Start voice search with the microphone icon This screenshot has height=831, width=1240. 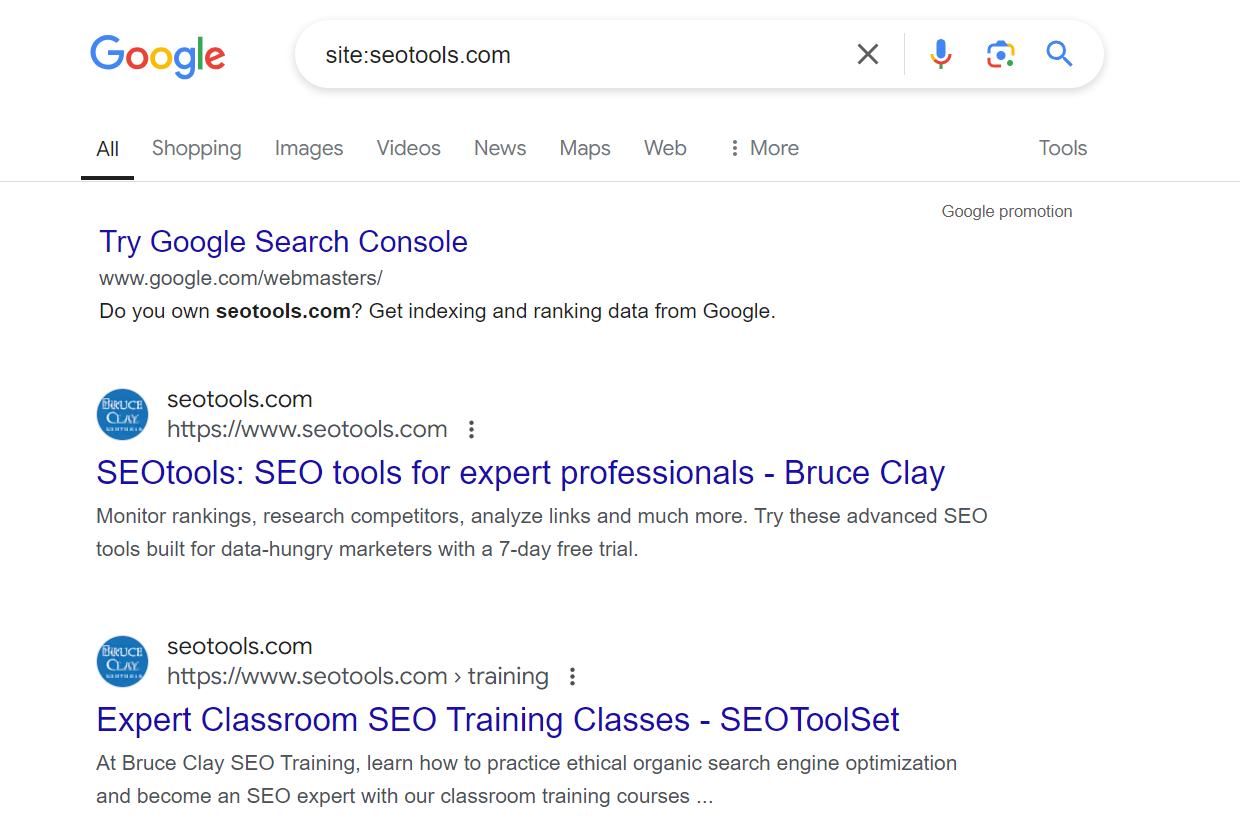[x=940, y=54]
